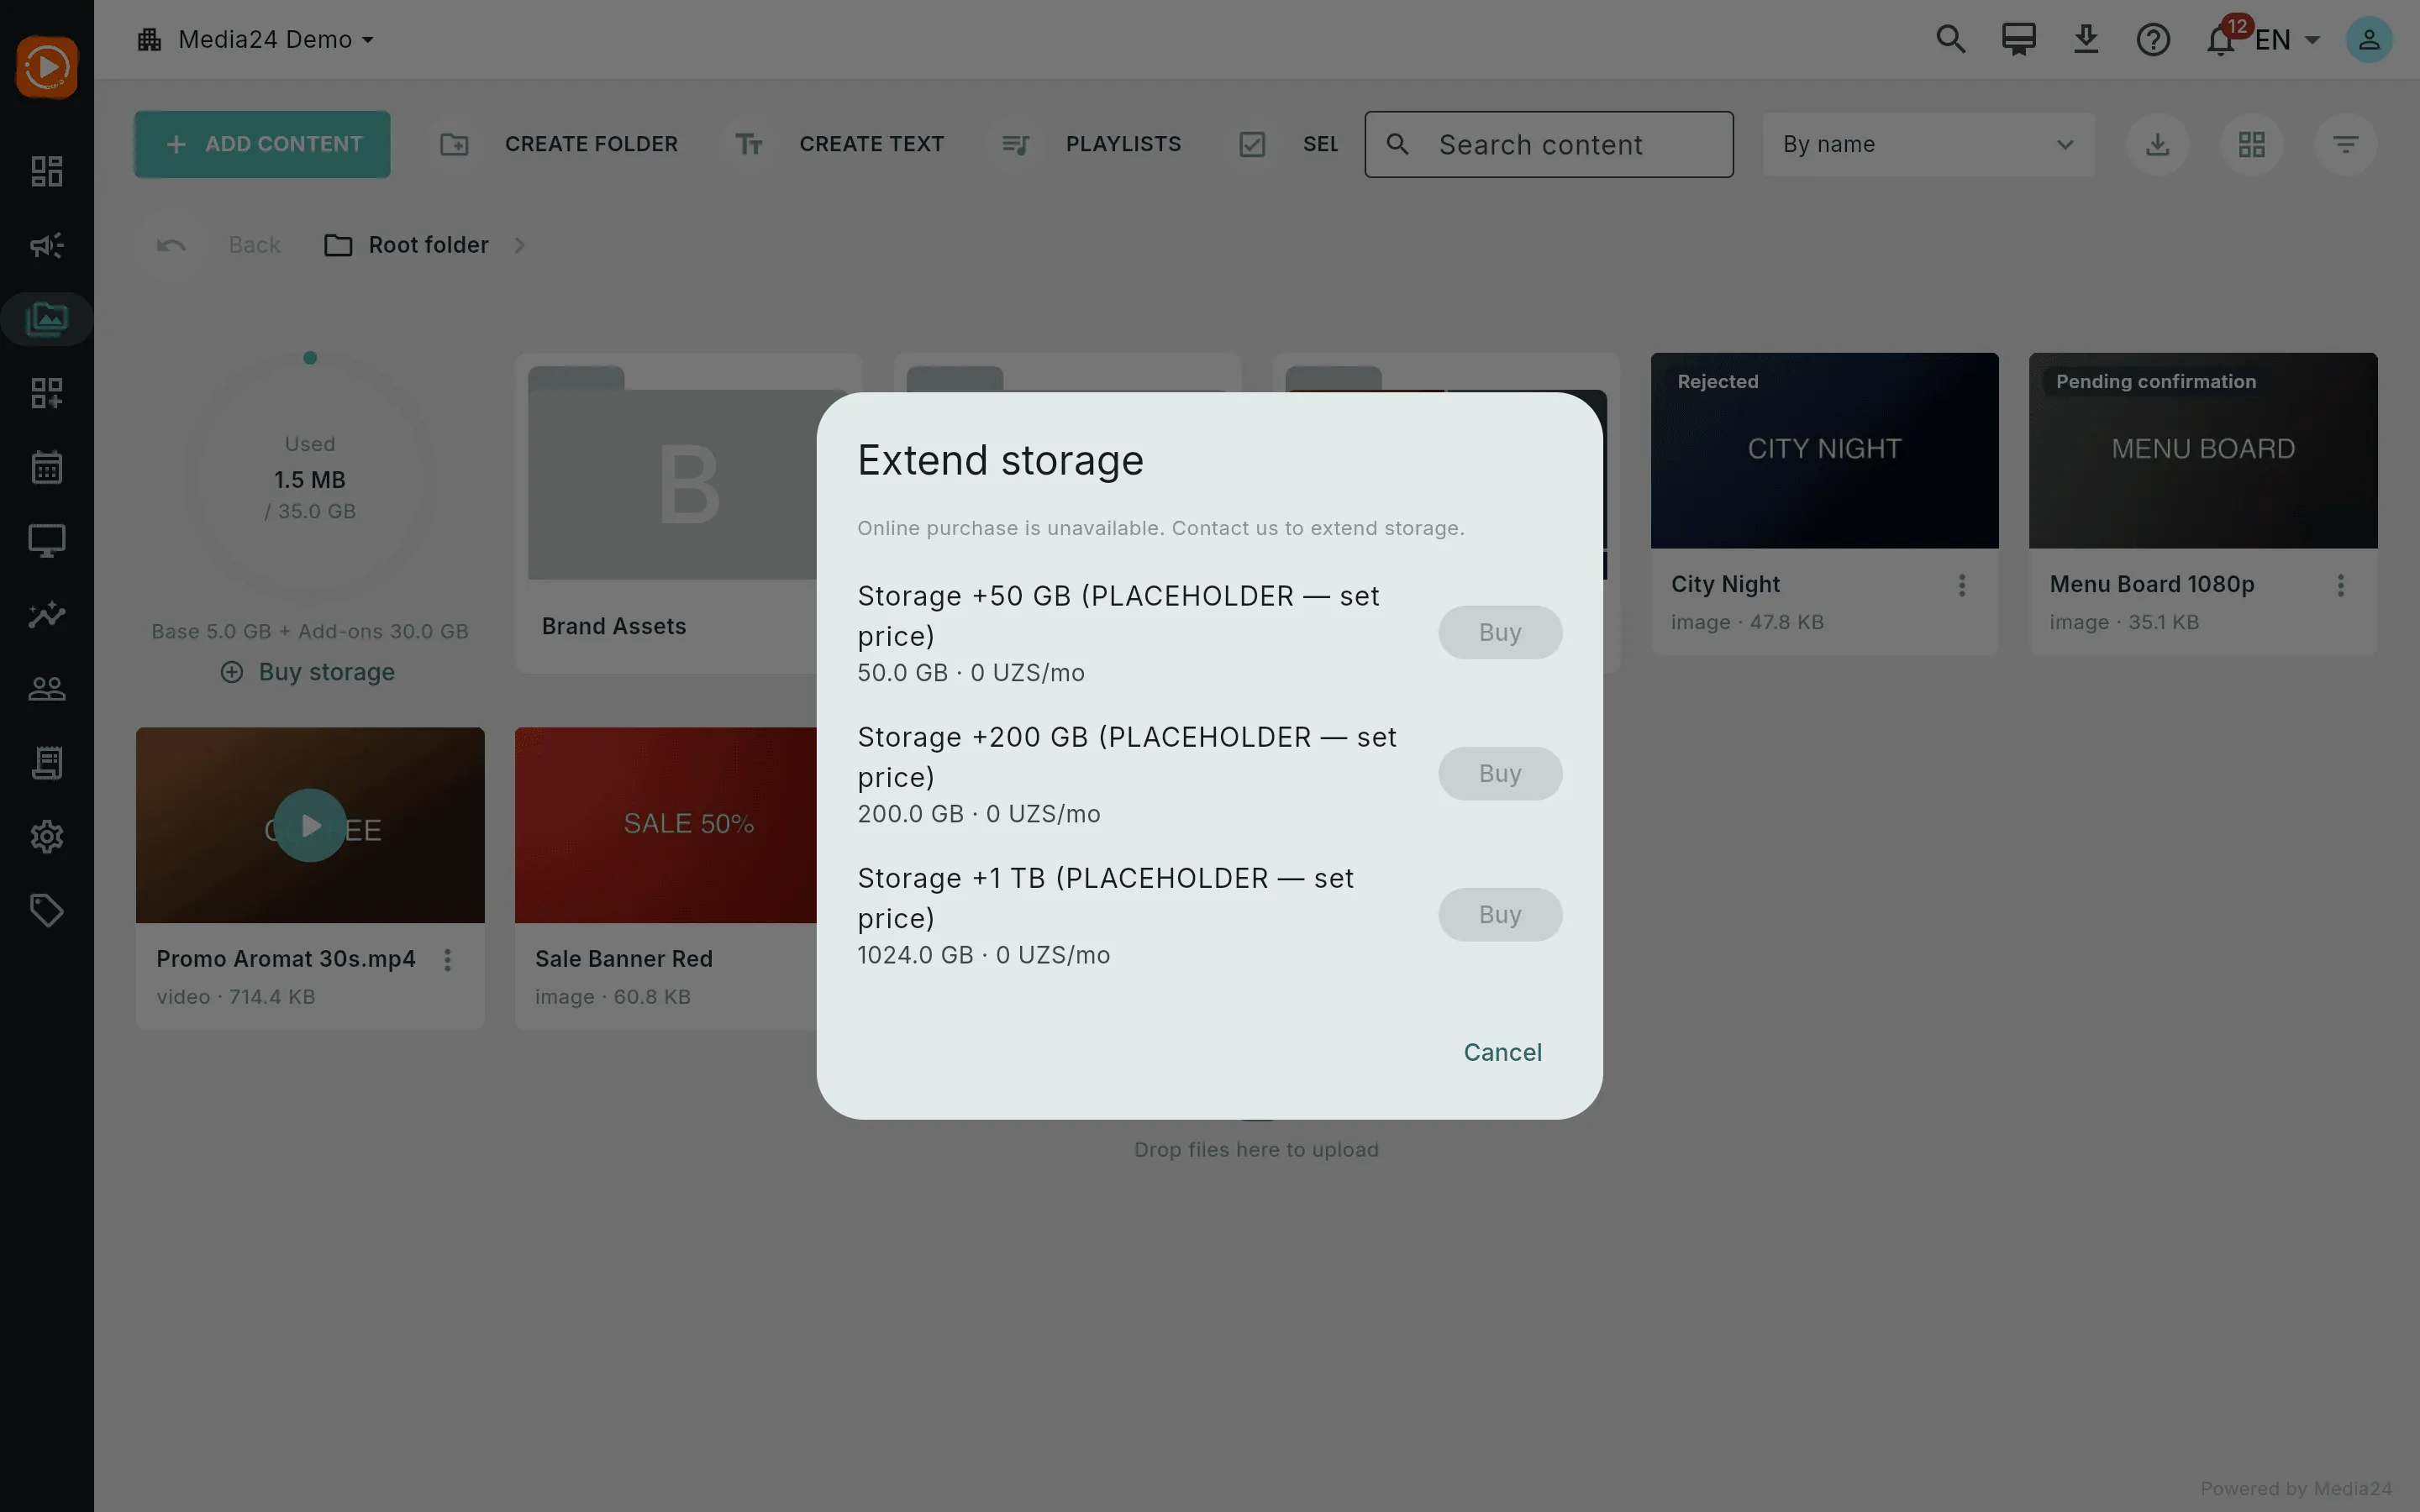Image resolution: width=2420 pixels, height=1512 pixels.
Task: Open the user profile avatar
Action: click(x=2369, y=39)
